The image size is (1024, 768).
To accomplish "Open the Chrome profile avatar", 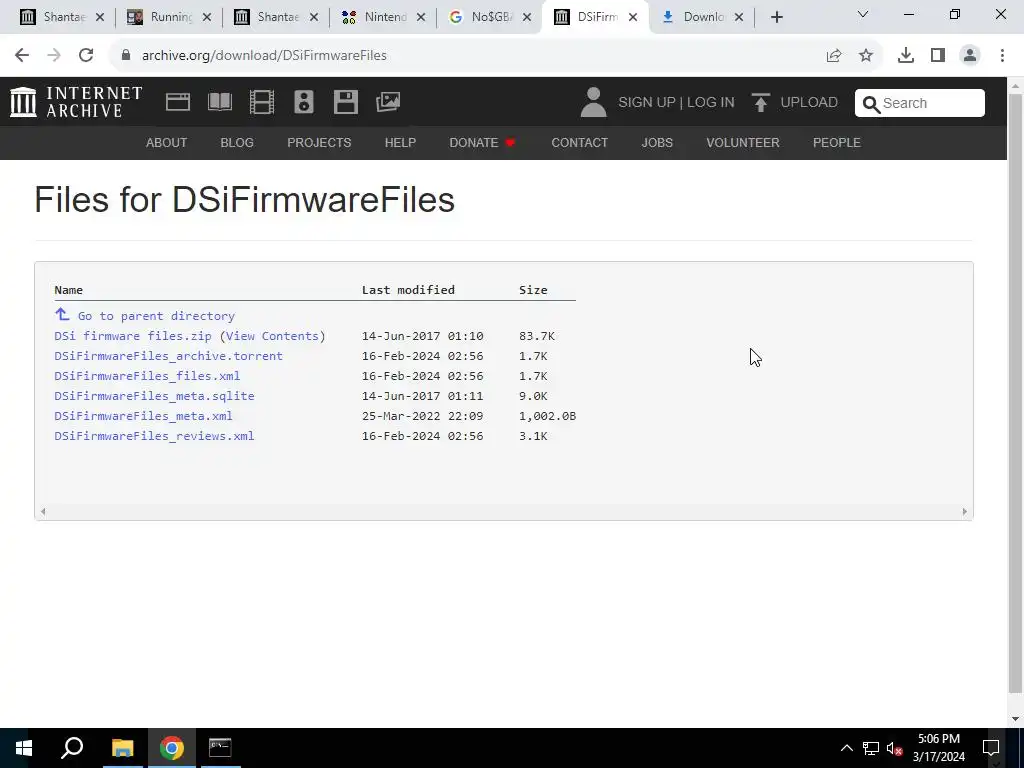I will point(970,56).
